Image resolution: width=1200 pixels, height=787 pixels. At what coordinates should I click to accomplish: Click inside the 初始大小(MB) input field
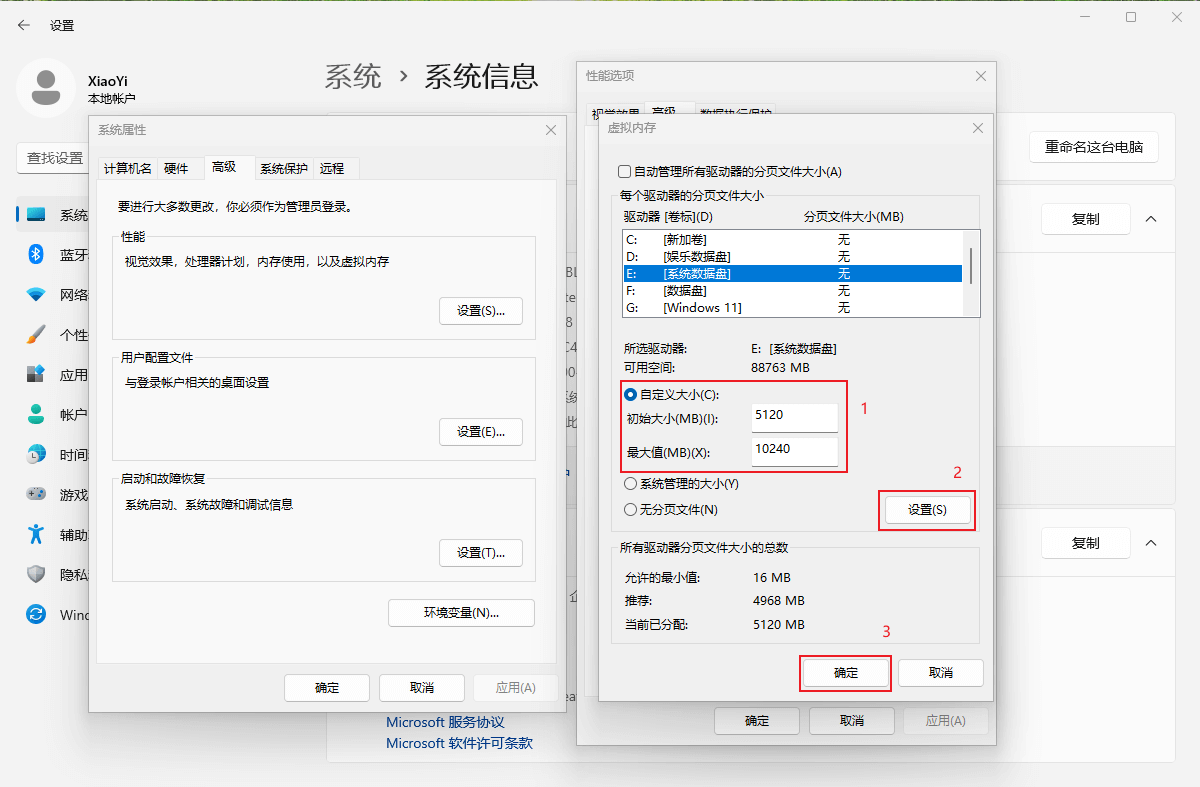(x=794, y=418)
